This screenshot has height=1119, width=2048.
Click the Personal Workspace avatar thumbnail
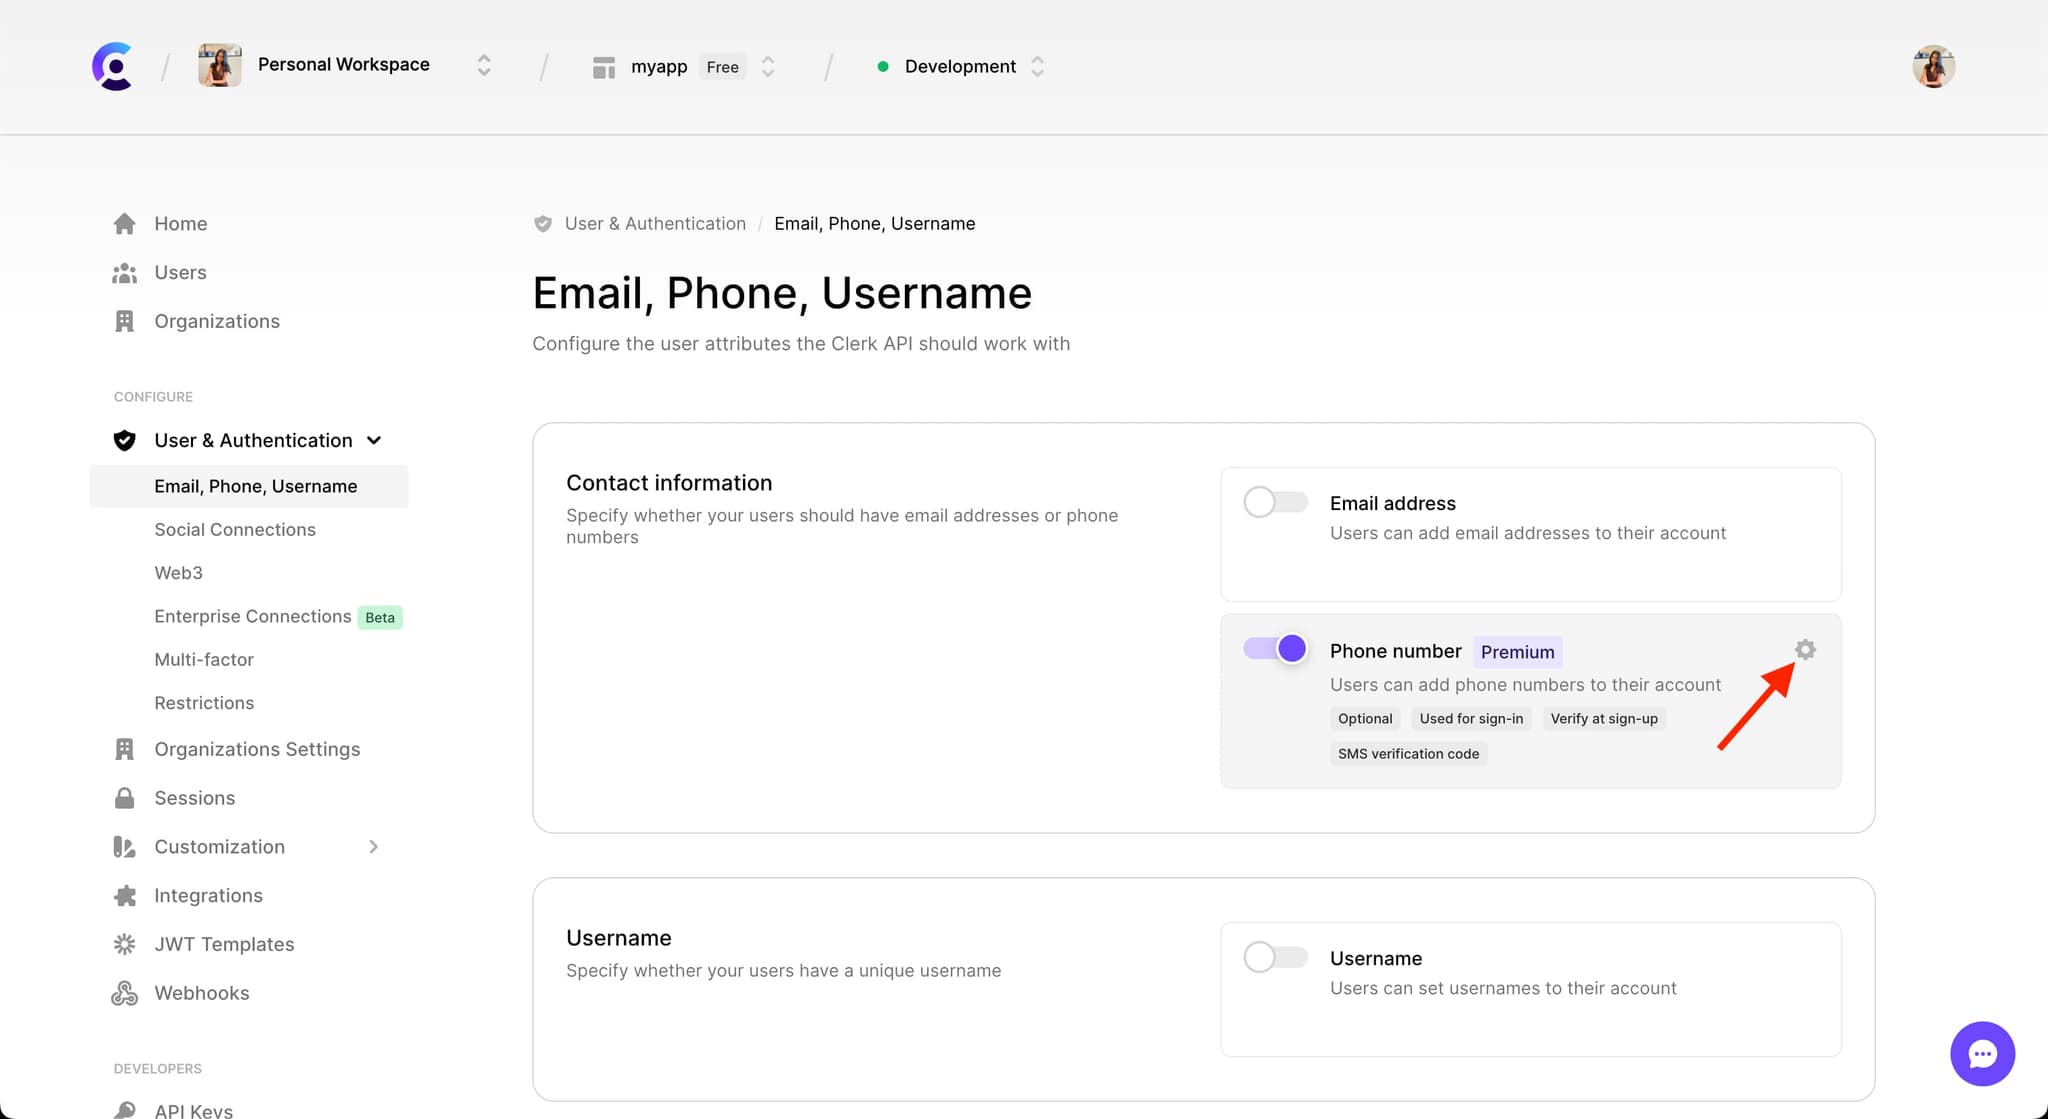[220, 65]
